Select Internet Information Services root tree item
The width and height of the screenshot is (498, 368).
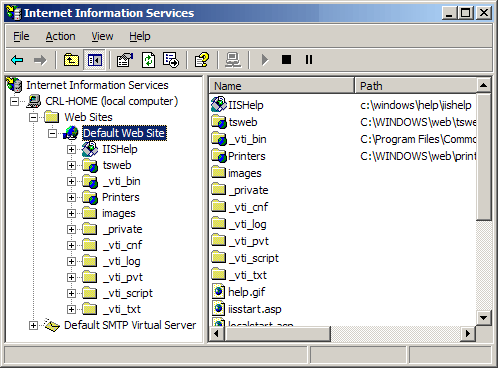[97, 85]
